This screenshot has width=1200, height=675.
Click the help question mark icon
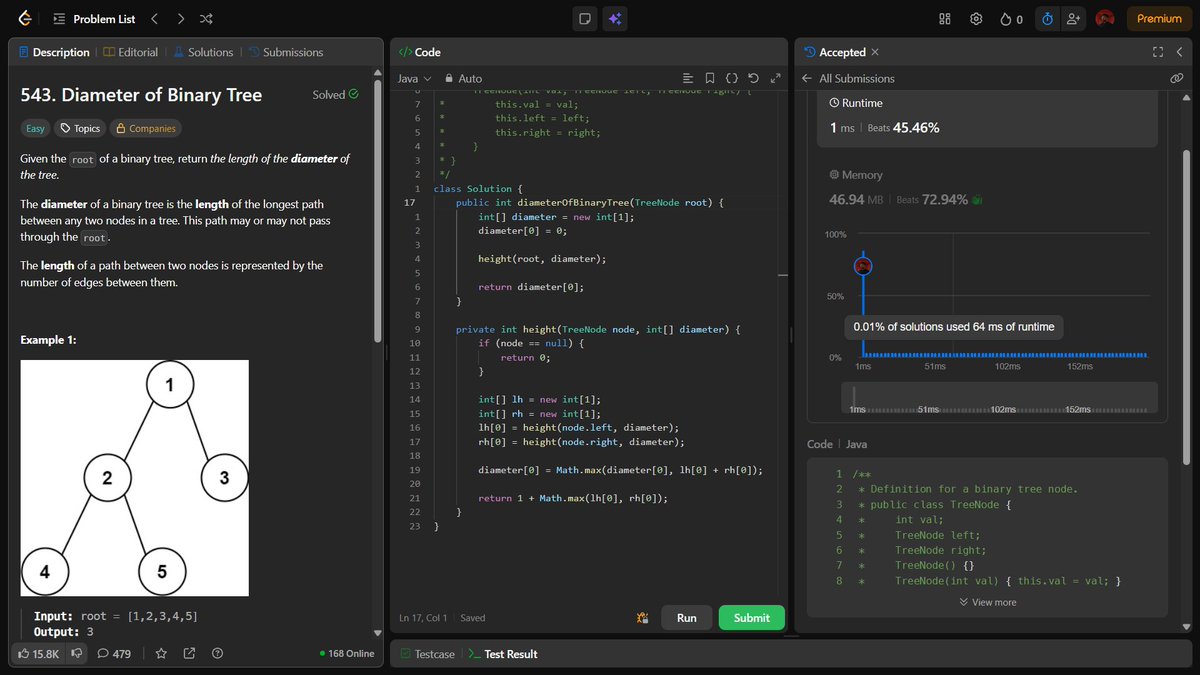[x=217, y=654]
